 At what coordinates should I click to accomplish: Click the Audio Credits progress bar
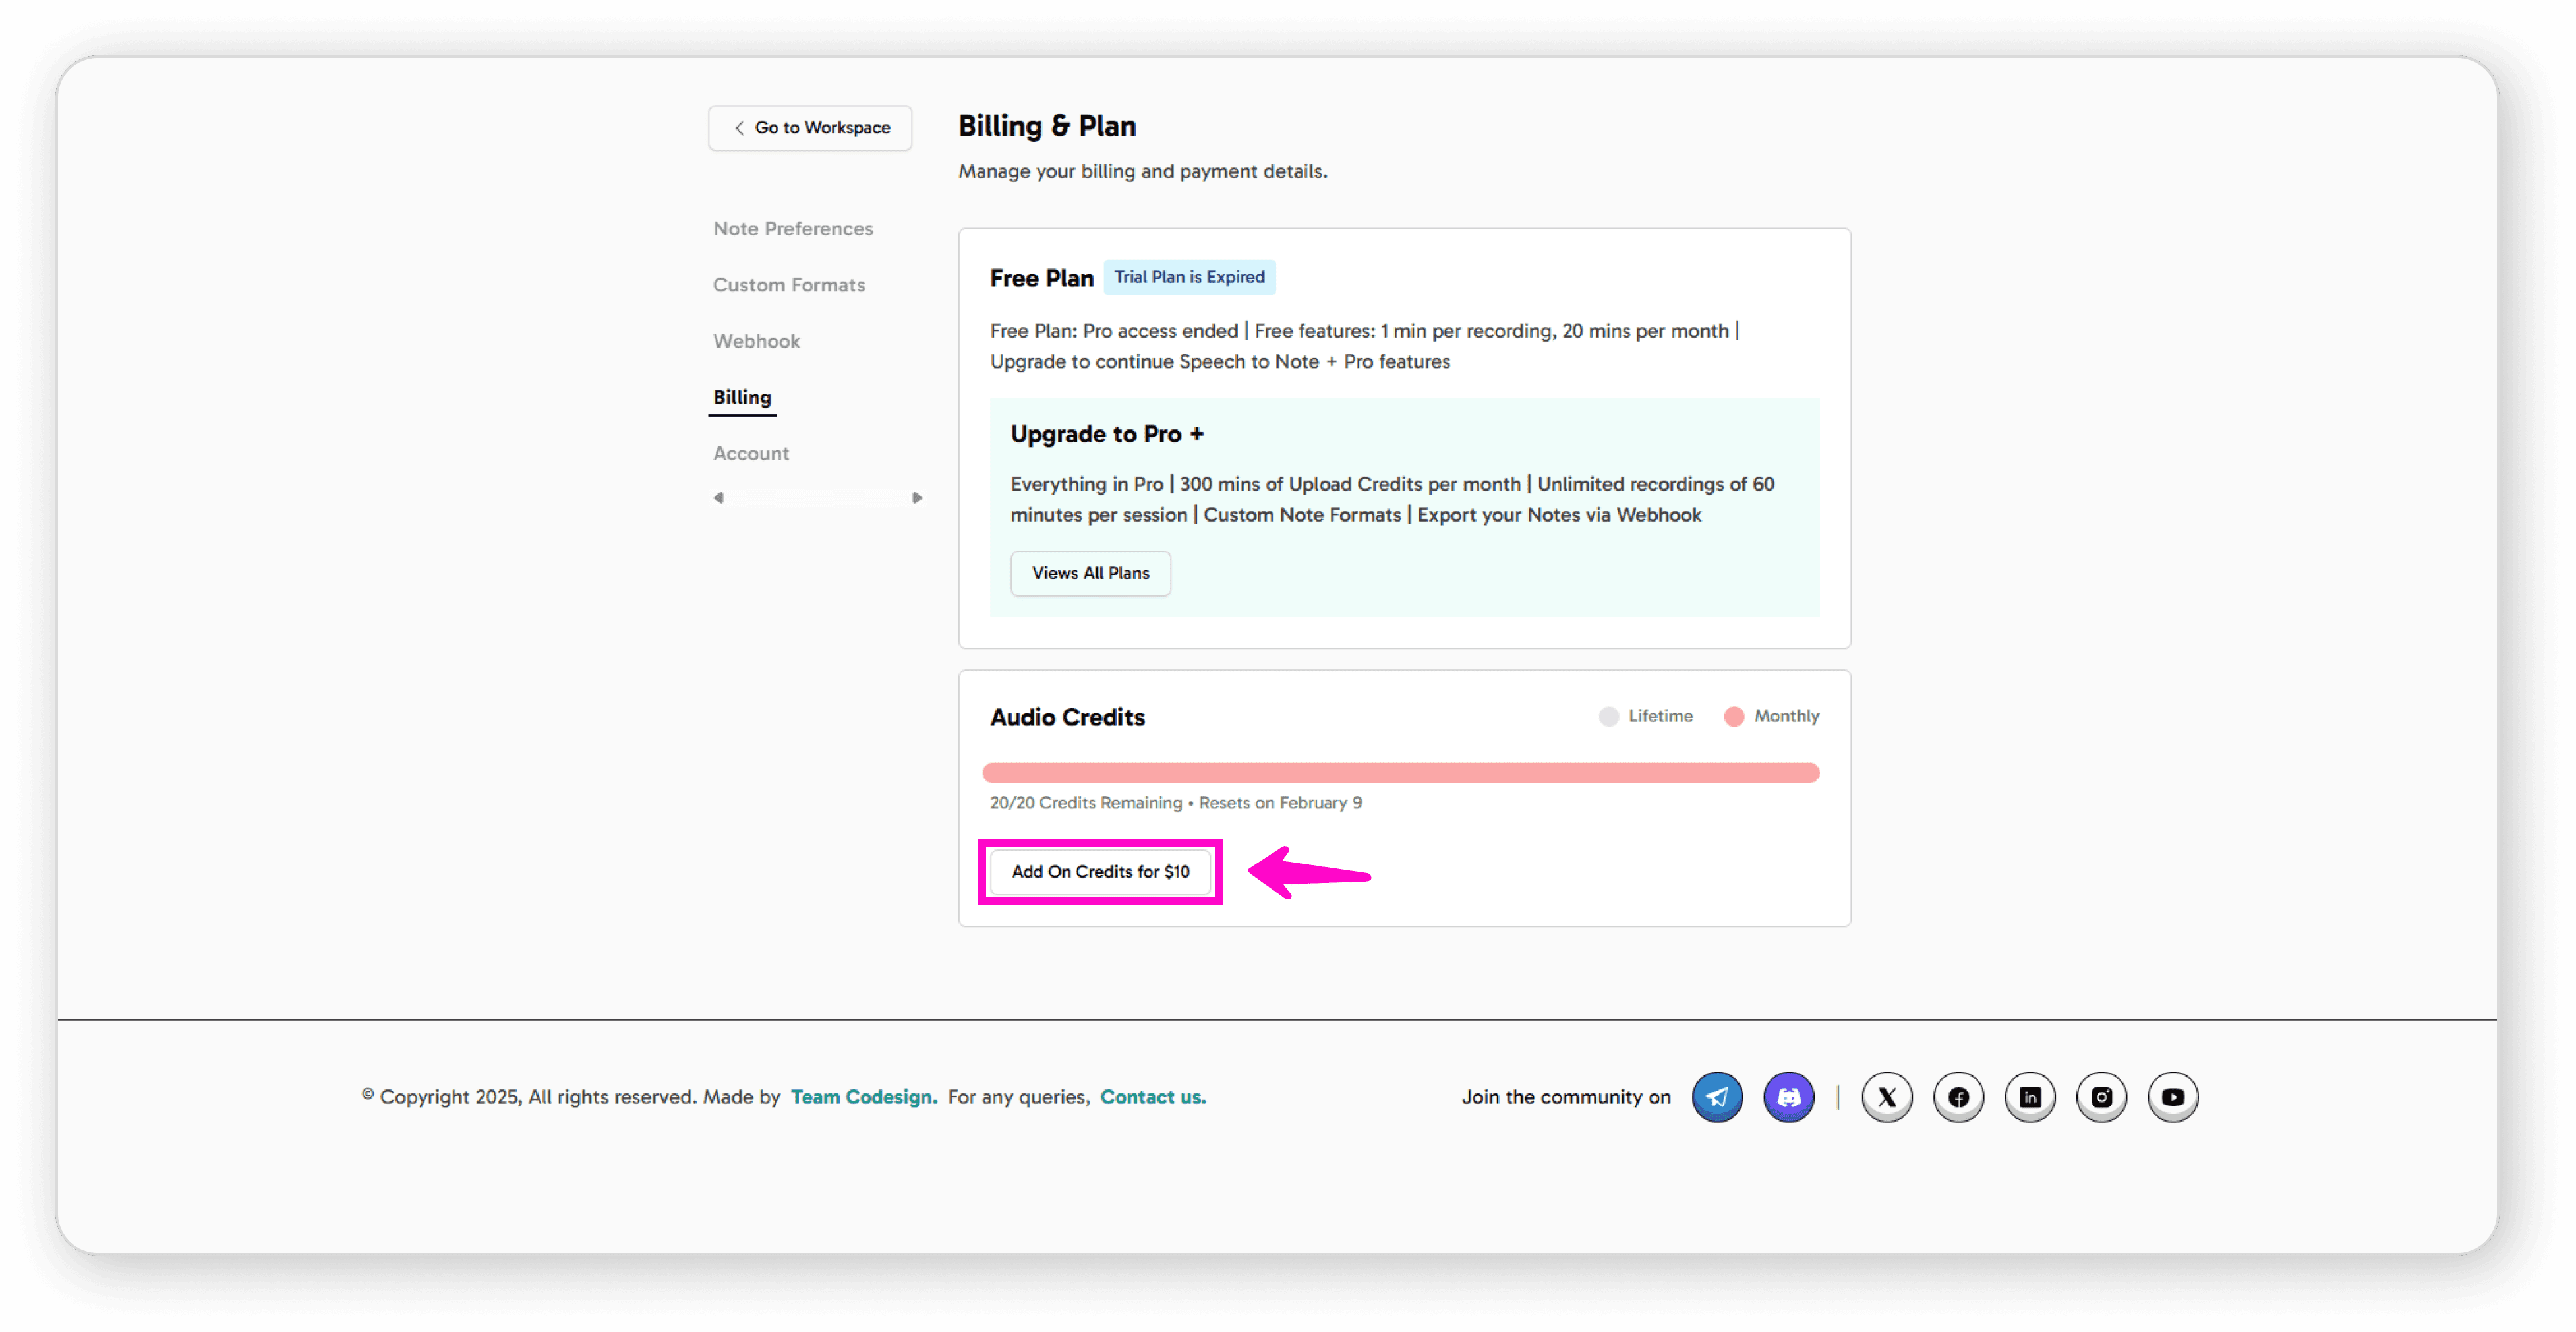click(1400, 772)
